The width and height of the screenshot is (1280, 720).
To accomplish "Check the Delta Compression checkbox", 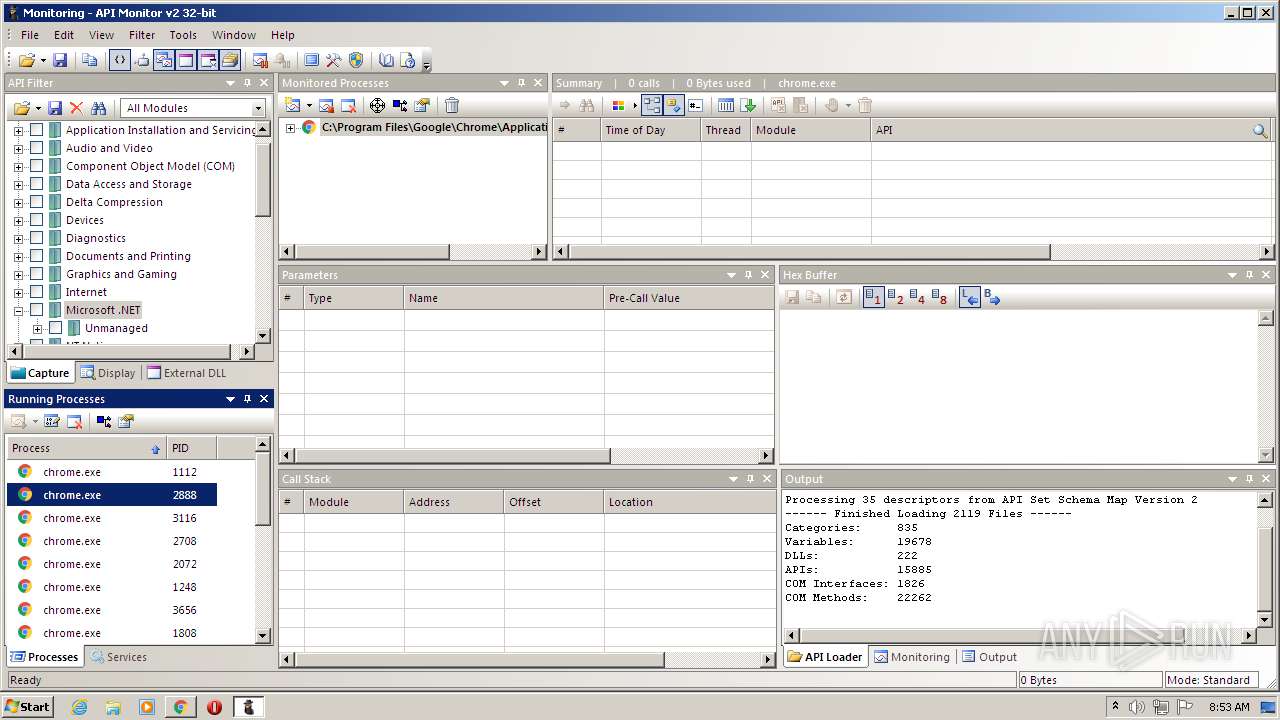I will click(x=36, y=202).
